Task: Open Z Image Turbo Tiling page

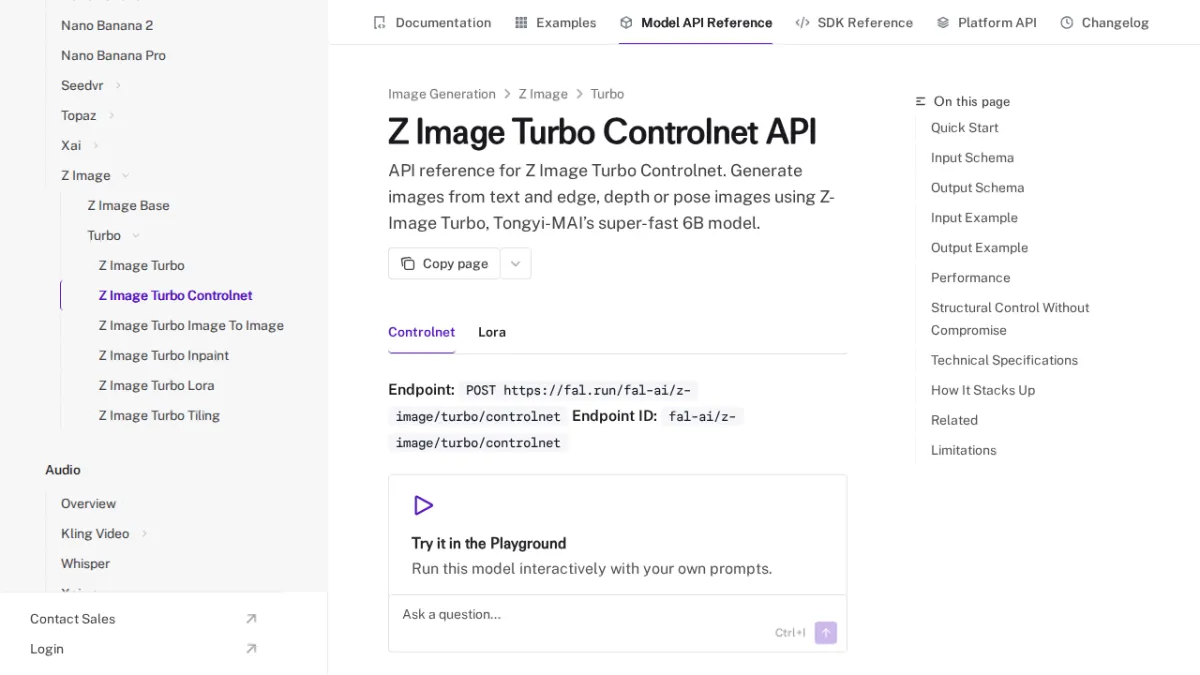Action: 159,415
